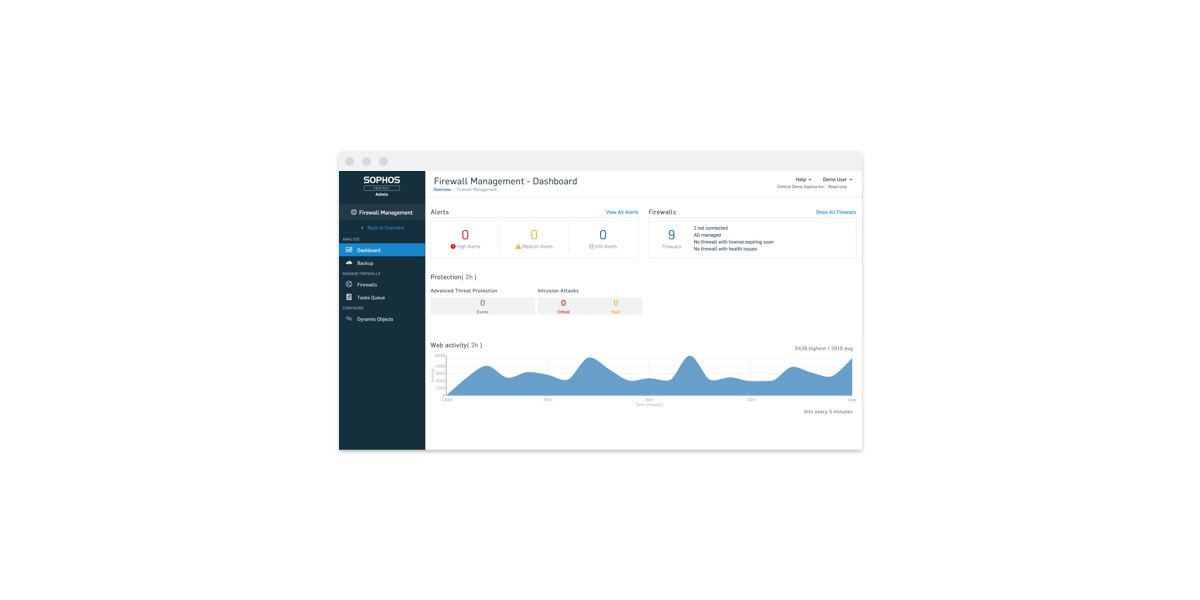Expand the Demo User dropdown

[837, 180]
